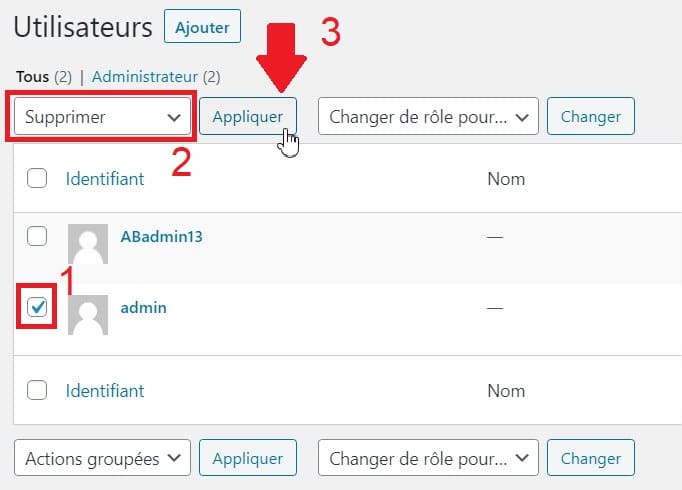The width and height of the screenshot is (682, 490).
Task: Open the ABadmin13 username link
Action: click(161, 237)
